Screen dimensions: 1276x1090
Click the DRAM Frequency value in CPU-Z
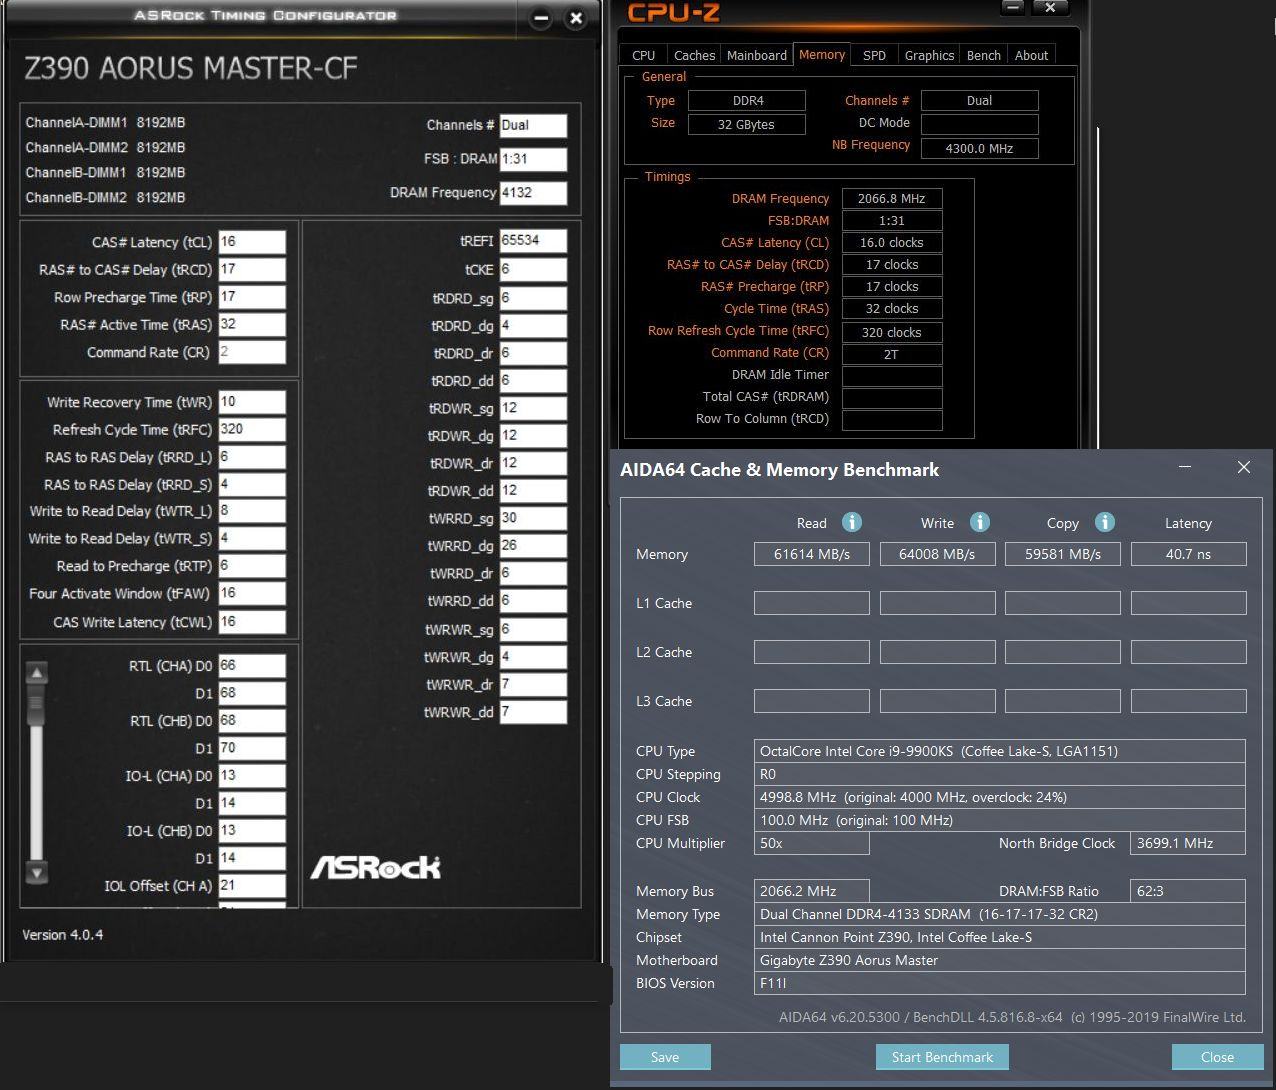[x=892, y=198]
